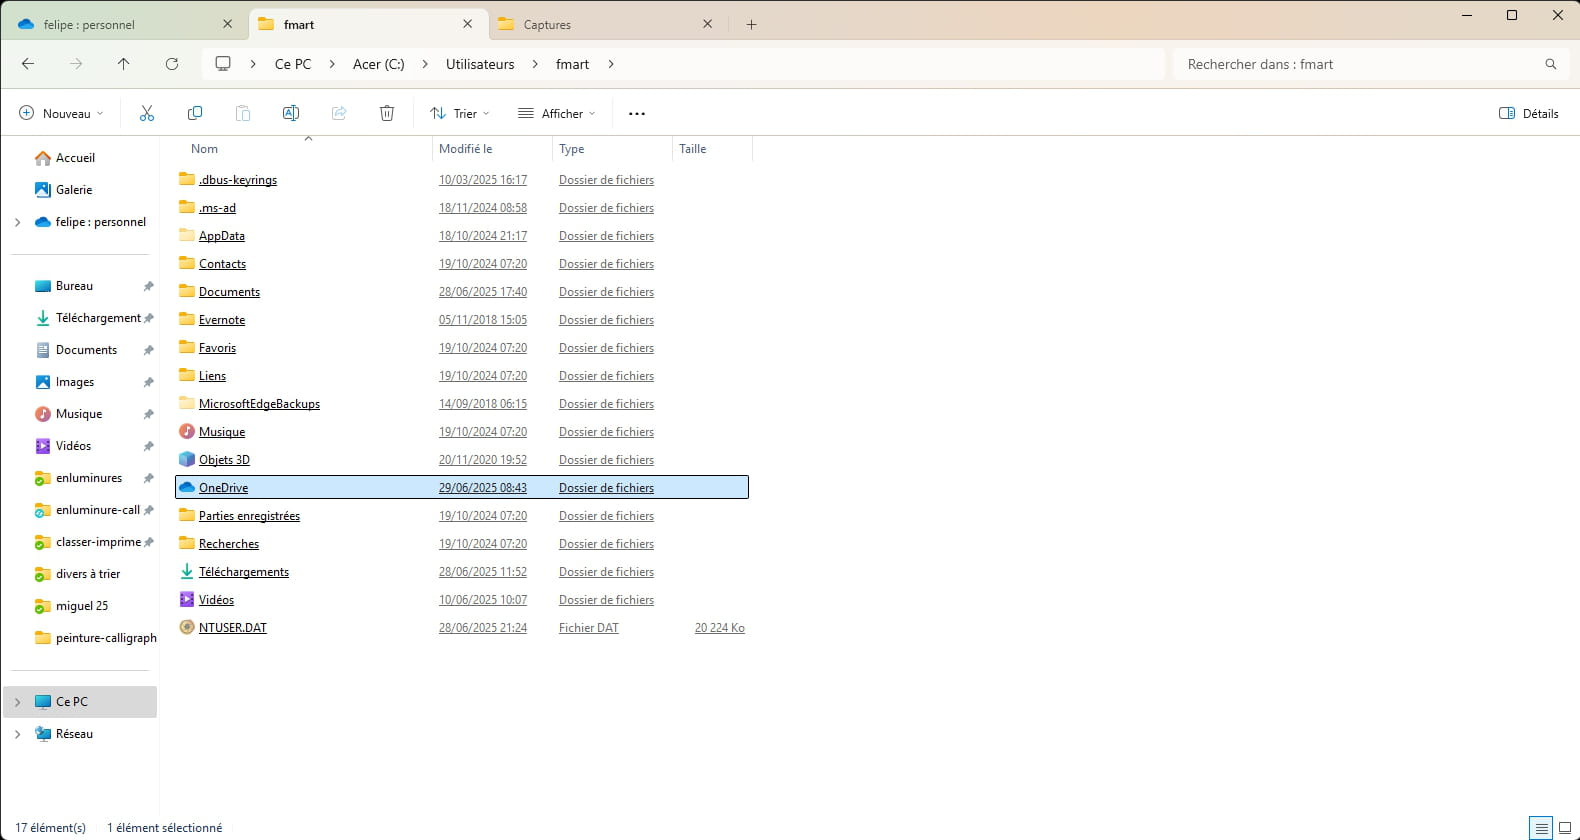Select the Recherches folder row

click(x=462, y=543)
